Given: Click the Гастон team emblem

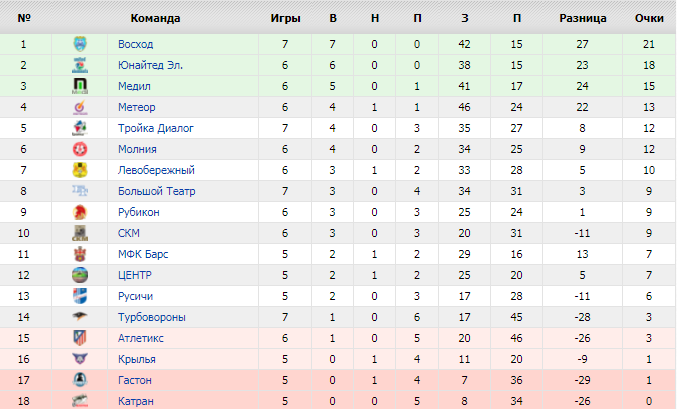Looking at the screenshot, I should tap(81, 380).
